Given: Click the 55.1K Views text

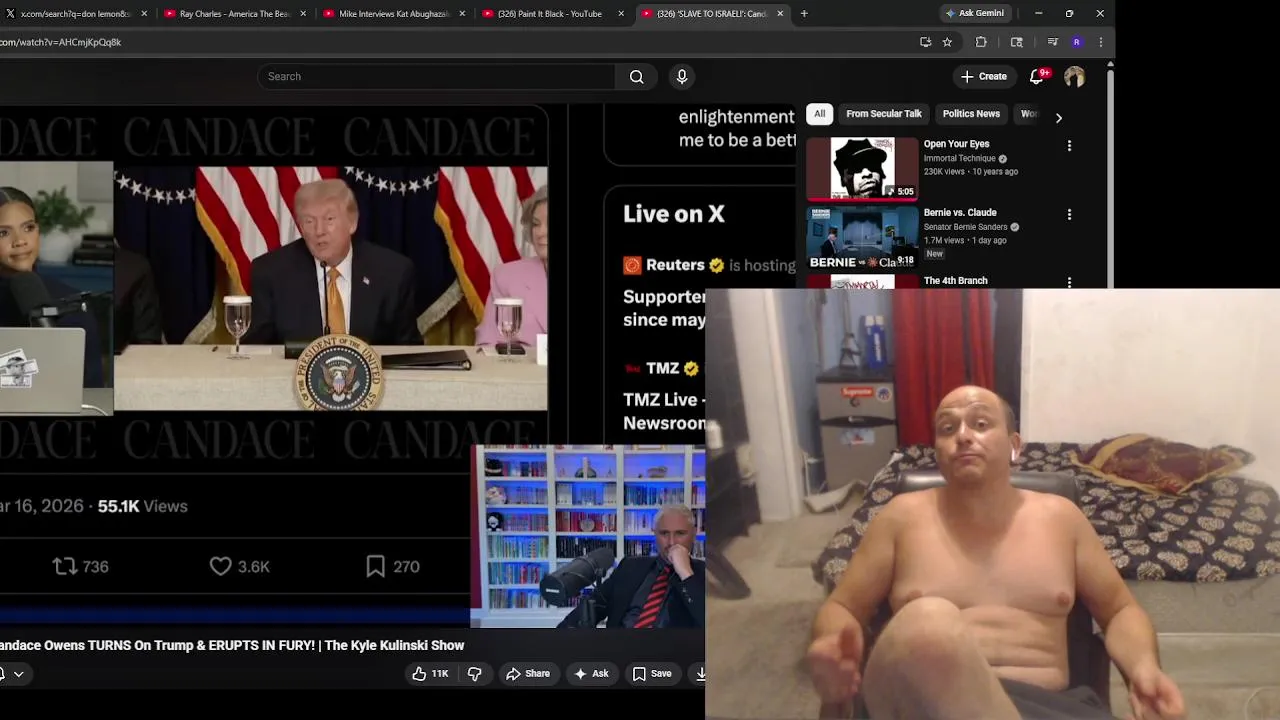Looking at the screenshot, I should 141,506.
